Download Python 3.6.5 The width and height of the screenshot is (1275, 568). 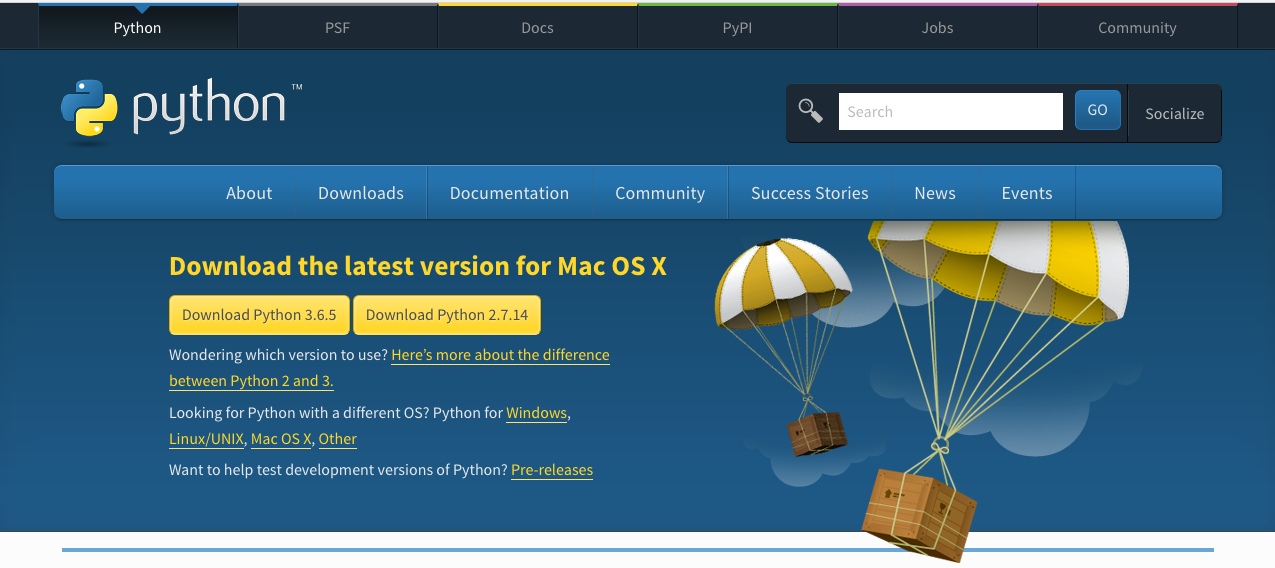259,315
